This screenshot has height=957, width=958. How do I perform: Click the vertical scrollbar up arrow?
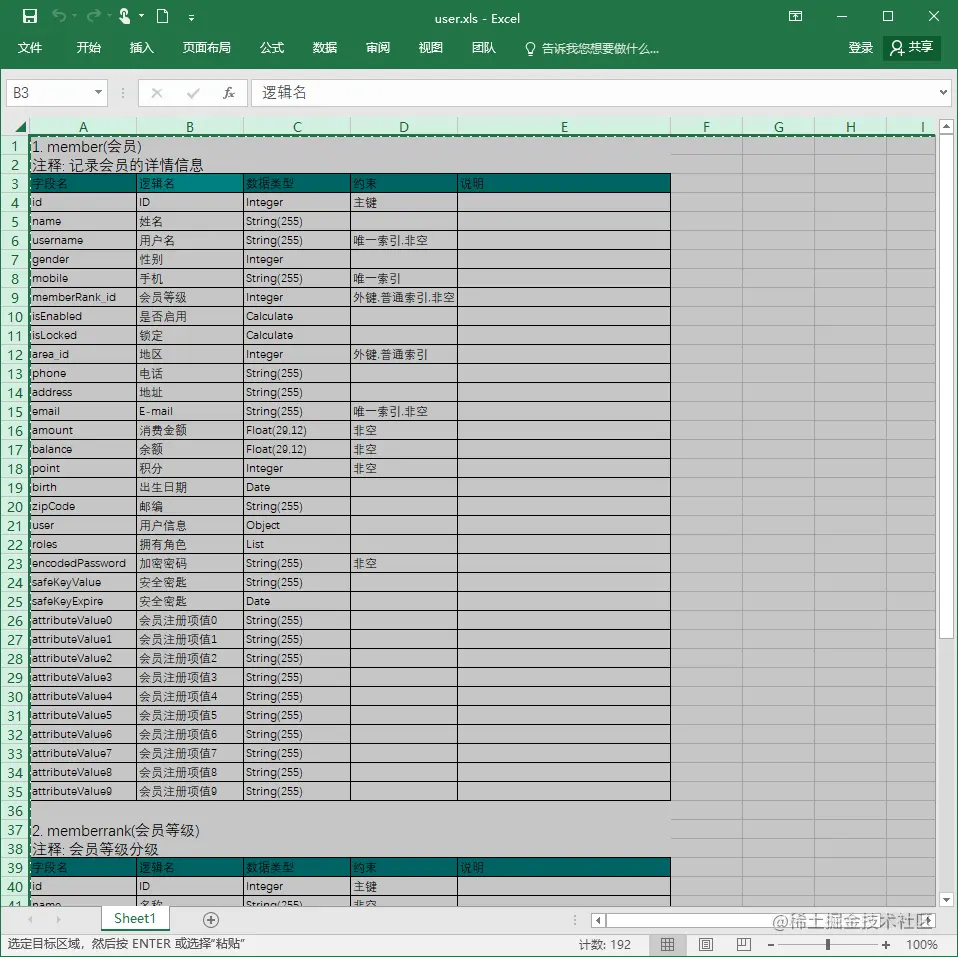coord(946,126)
